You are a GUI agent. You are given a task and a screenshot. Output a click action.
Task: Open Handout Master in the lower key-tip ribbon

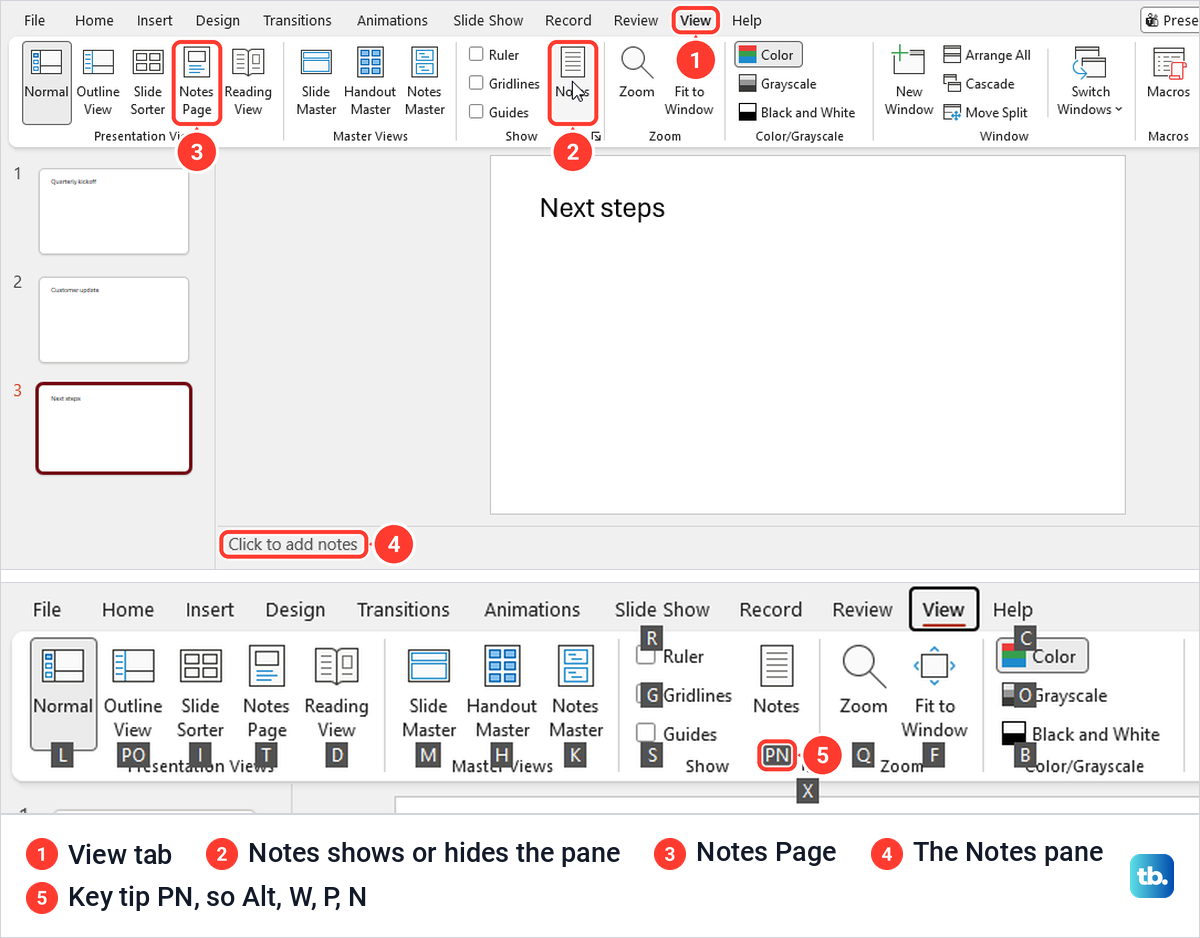tap(502, 692)
